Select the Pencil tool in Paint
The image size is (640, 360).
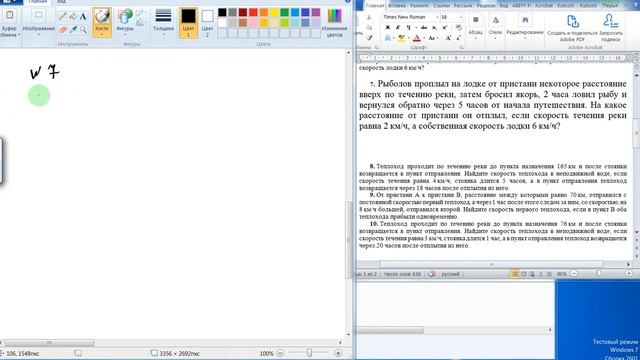click(62, 17)
